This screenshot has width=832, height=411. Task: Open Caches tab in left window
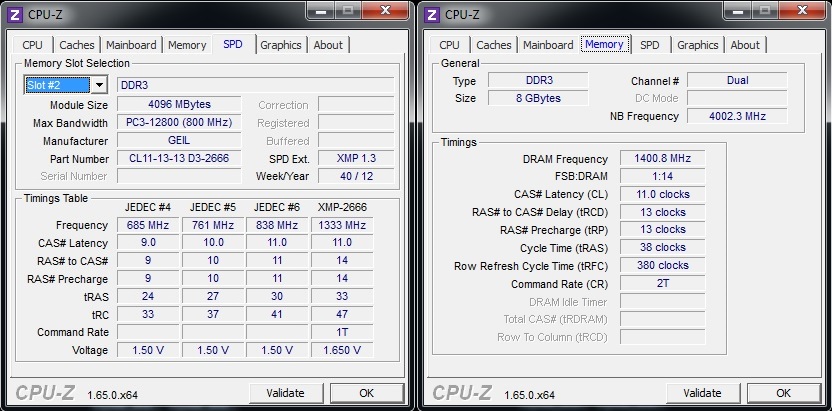tap(77, 45)
